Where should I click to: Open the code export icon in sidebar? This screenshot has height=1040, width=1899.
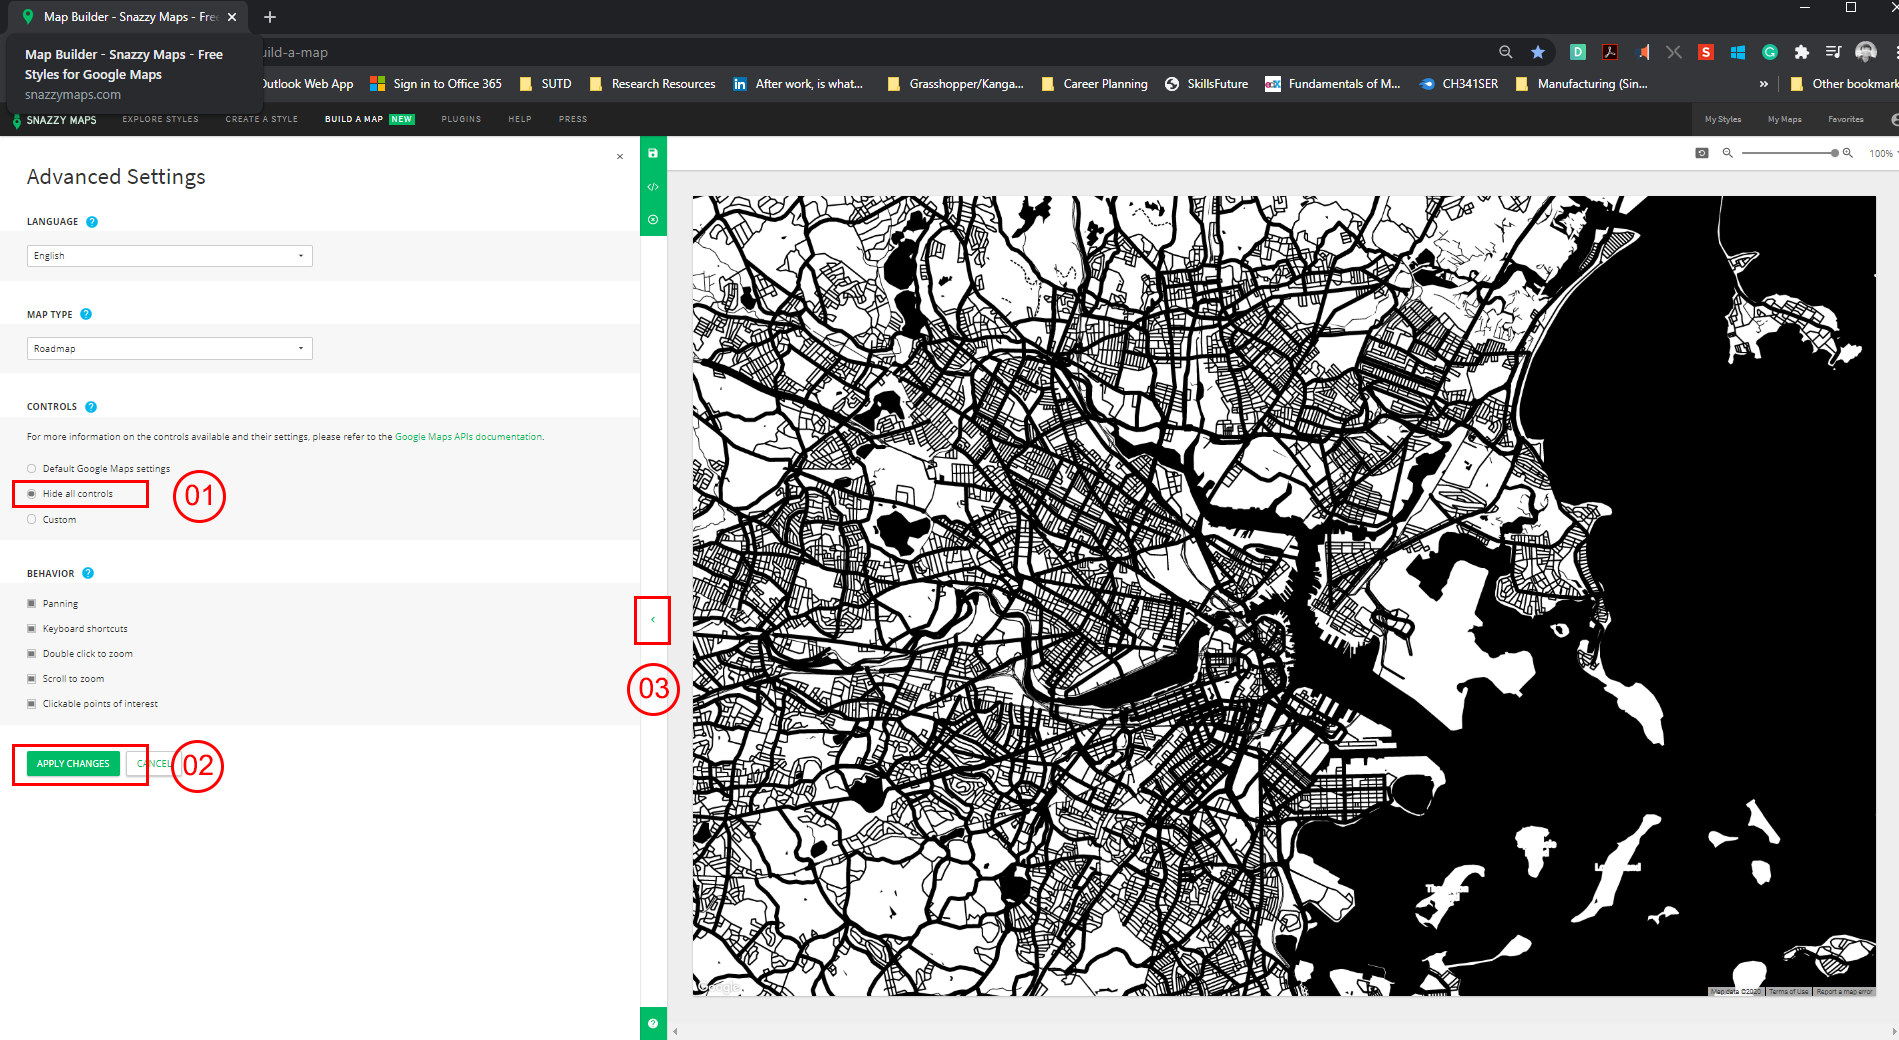[653, 186]
